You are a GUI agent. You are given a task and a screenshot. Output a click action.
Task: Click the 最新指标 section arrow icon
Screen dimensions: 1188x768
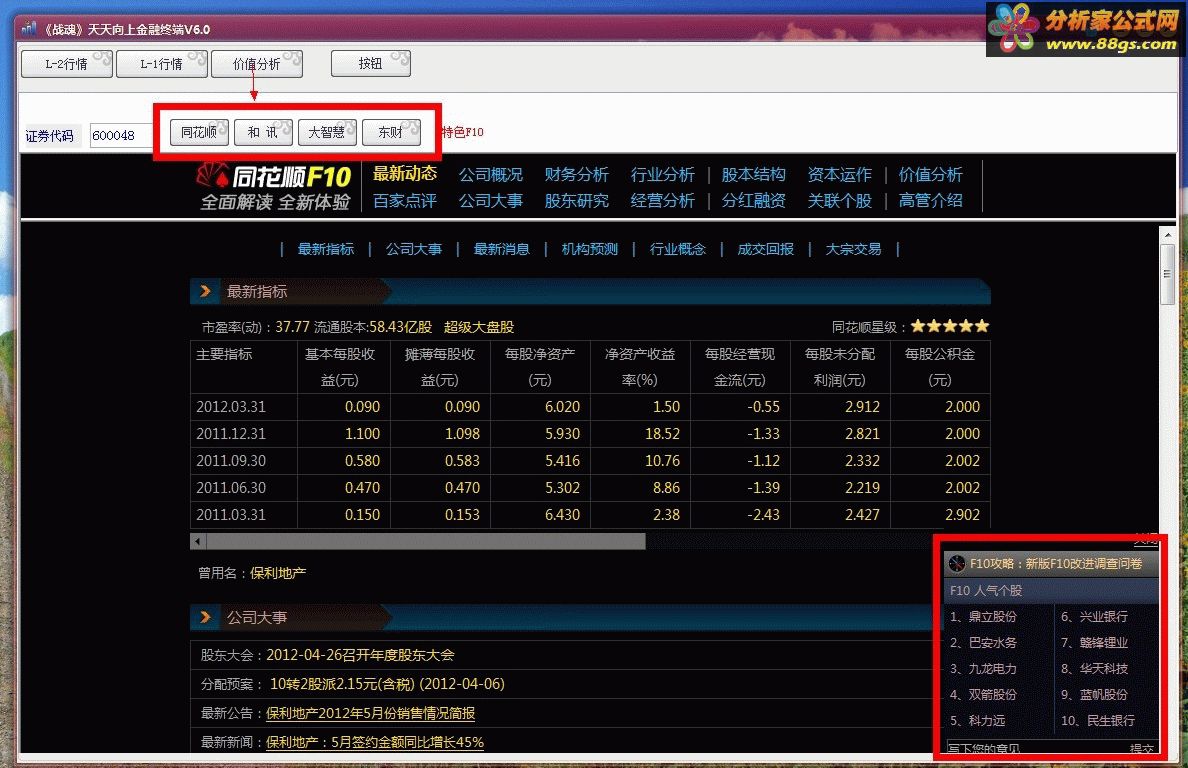click(x=205, y=291)
